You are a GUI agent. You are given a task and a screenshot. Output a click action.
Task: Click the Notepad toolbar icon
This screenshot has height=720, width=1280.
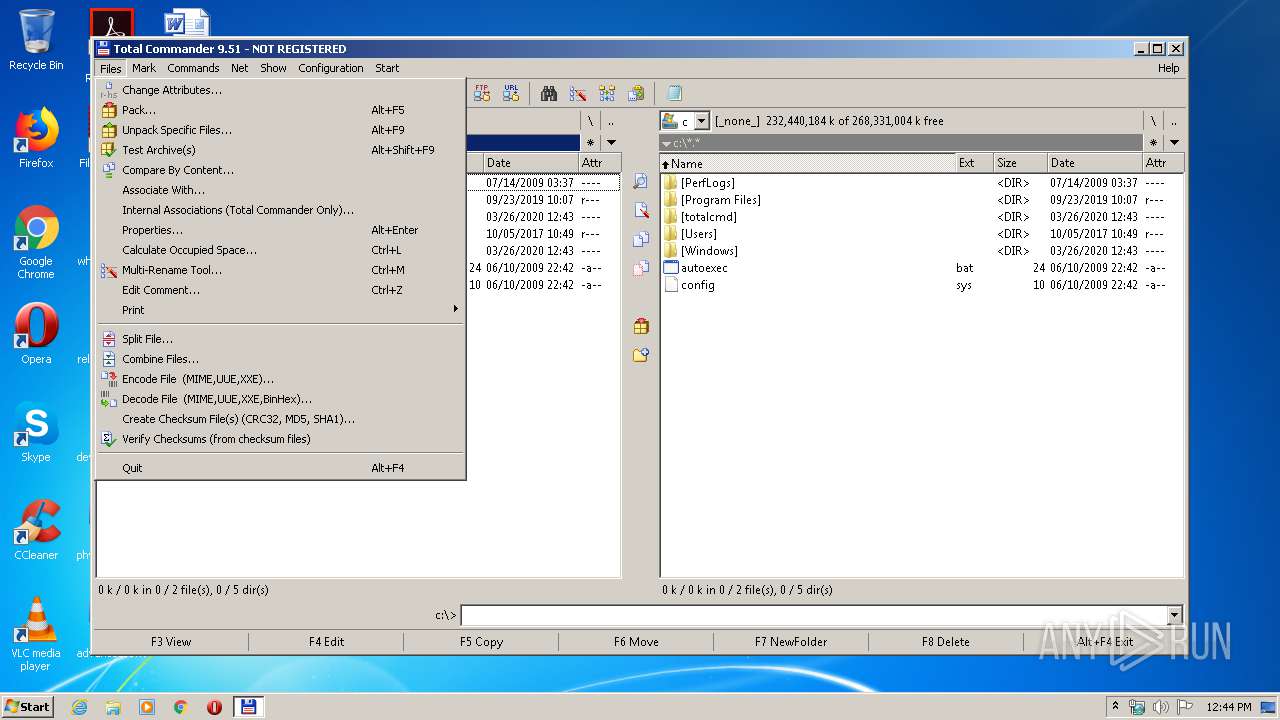click(x=674, y=93)
